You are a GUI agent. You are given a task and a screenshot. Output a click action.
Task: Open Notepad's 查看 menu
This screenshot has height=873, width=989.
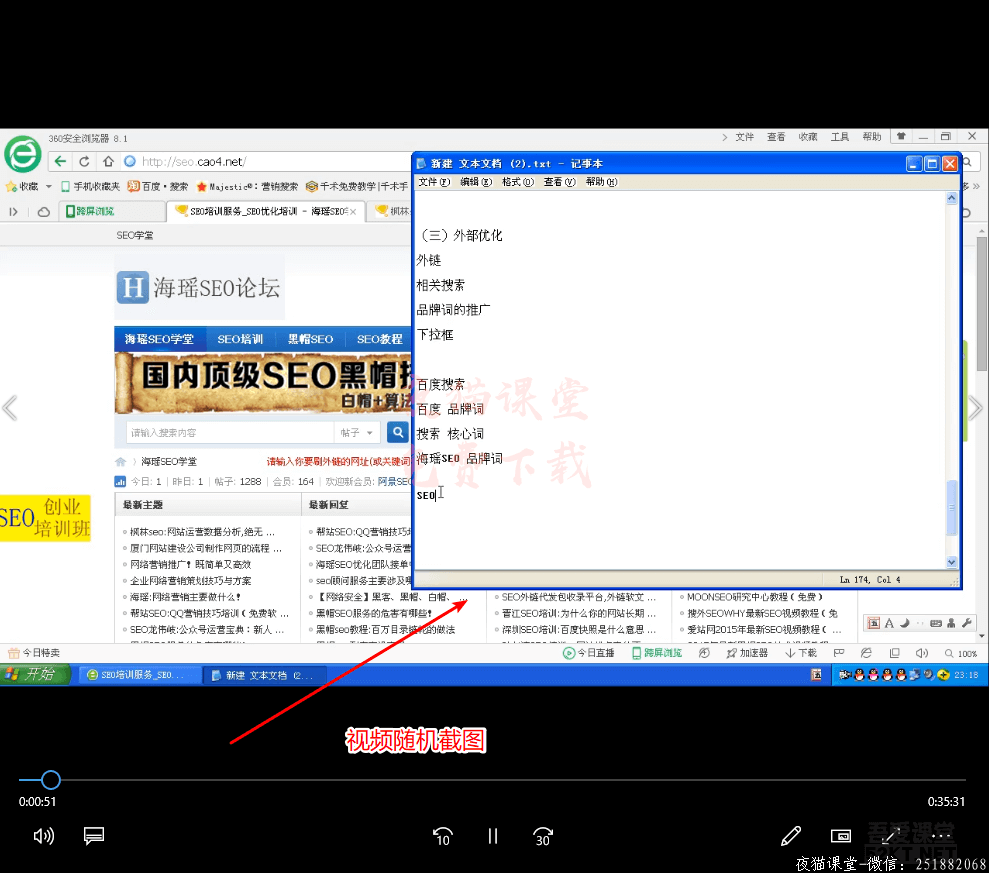[x=559, y=182]
